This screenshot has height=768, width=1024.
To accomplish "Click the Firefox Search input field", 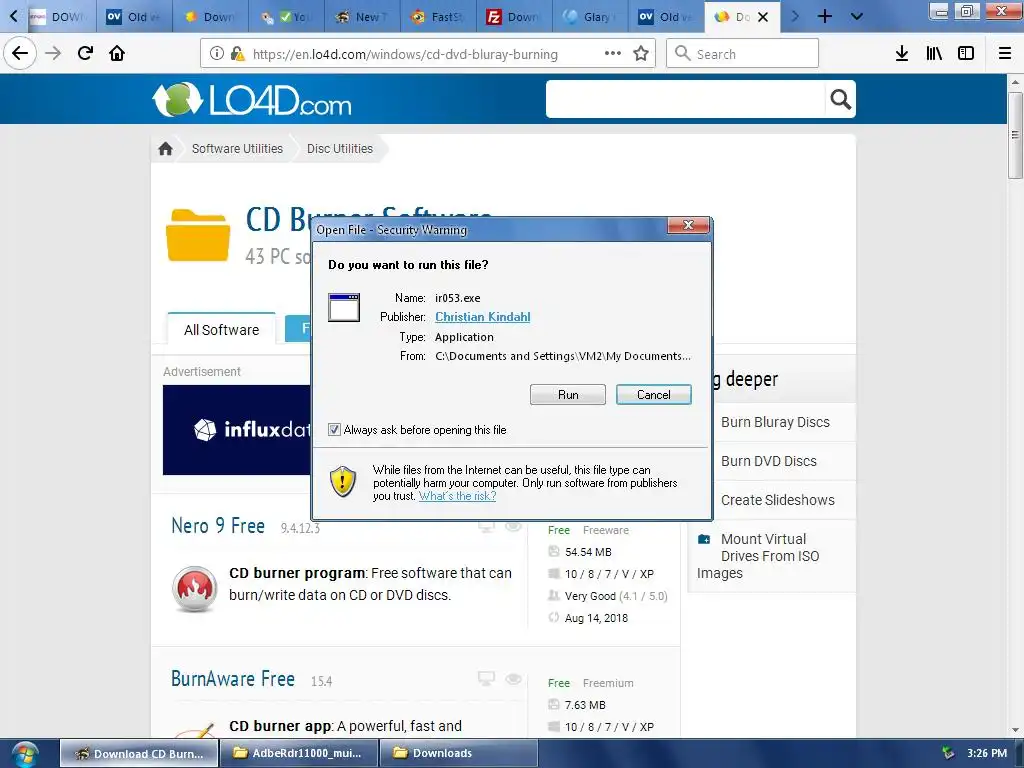I will click(742, 54).
